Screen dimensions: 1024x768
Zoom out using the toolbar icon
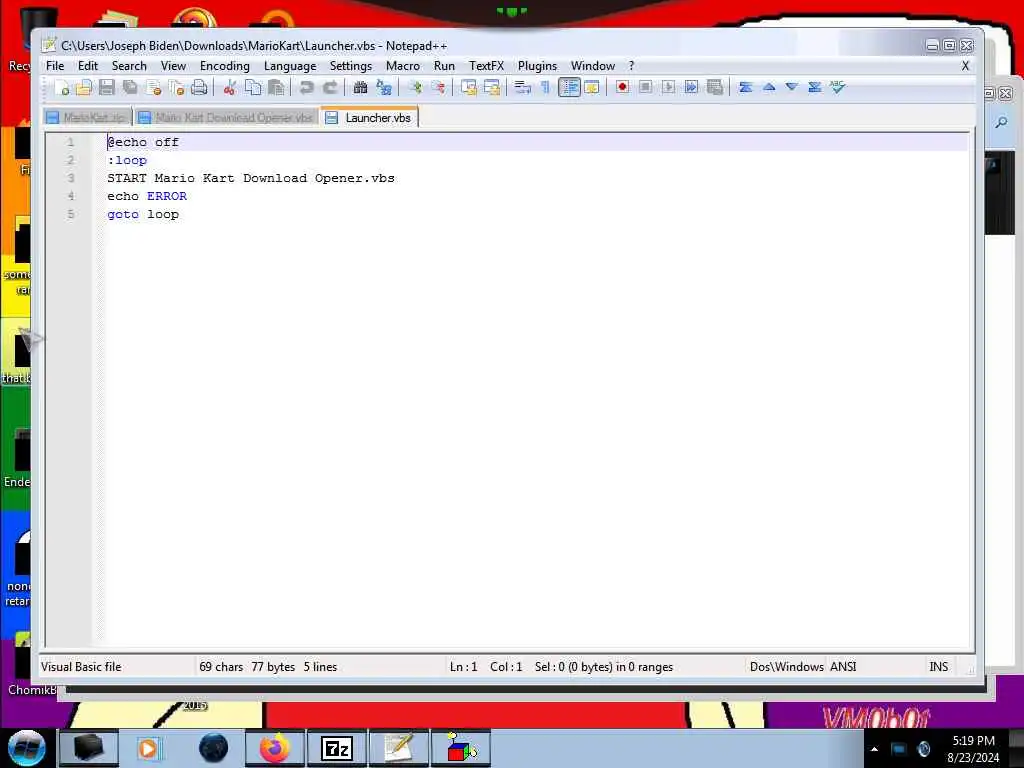438,87
